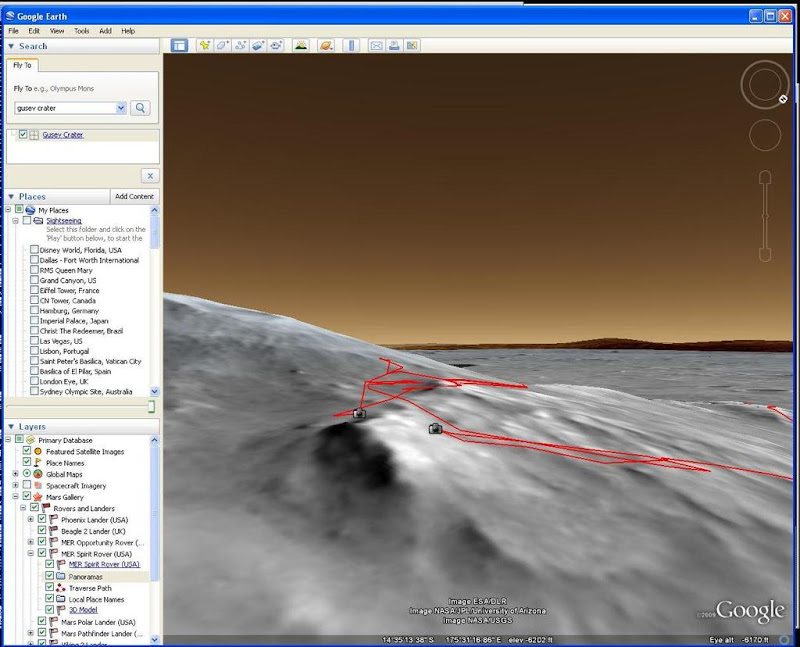Expand the Phoenix Lander (USA) tree node
Image resolution: width=800 pixels, height=647 pixels.
coord(30,520)
